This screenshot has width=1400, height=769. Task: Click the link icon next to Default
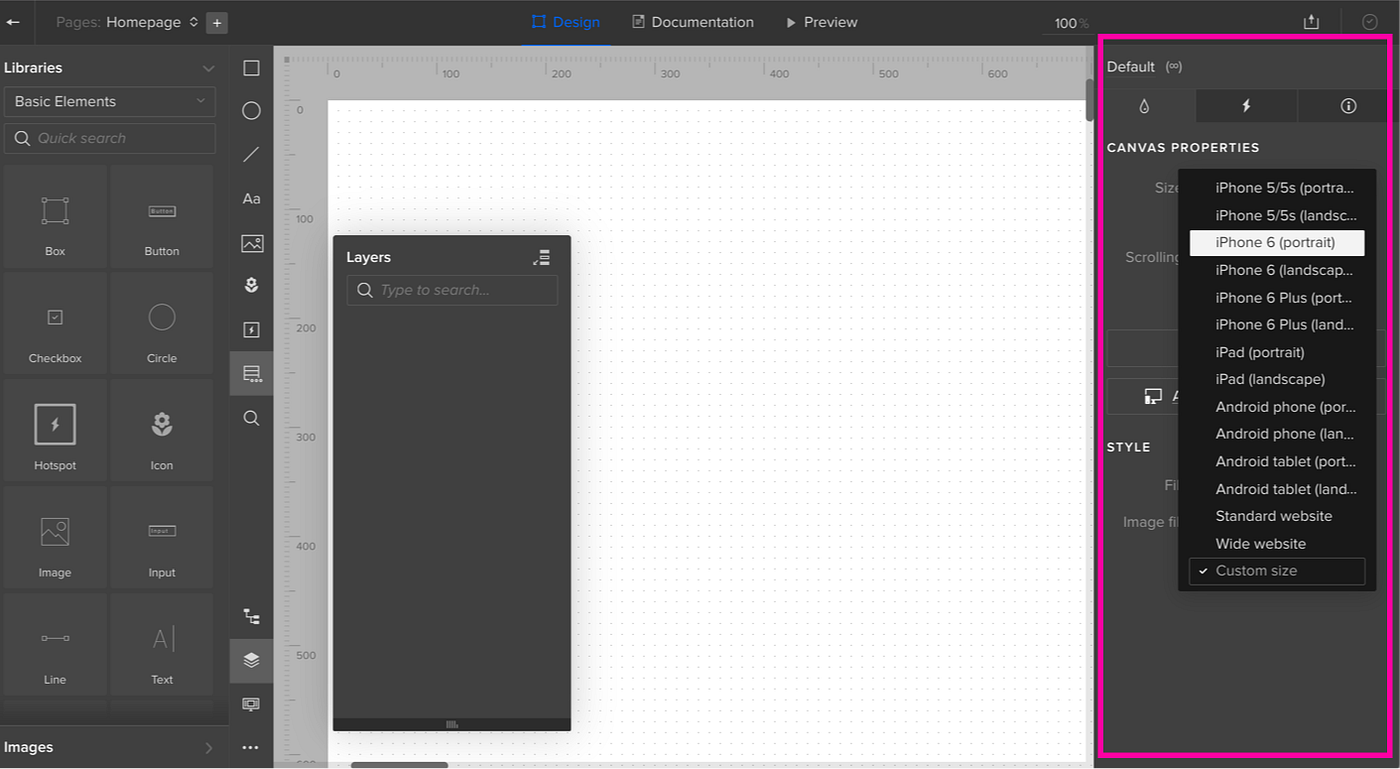click(x=1174, y=67)
